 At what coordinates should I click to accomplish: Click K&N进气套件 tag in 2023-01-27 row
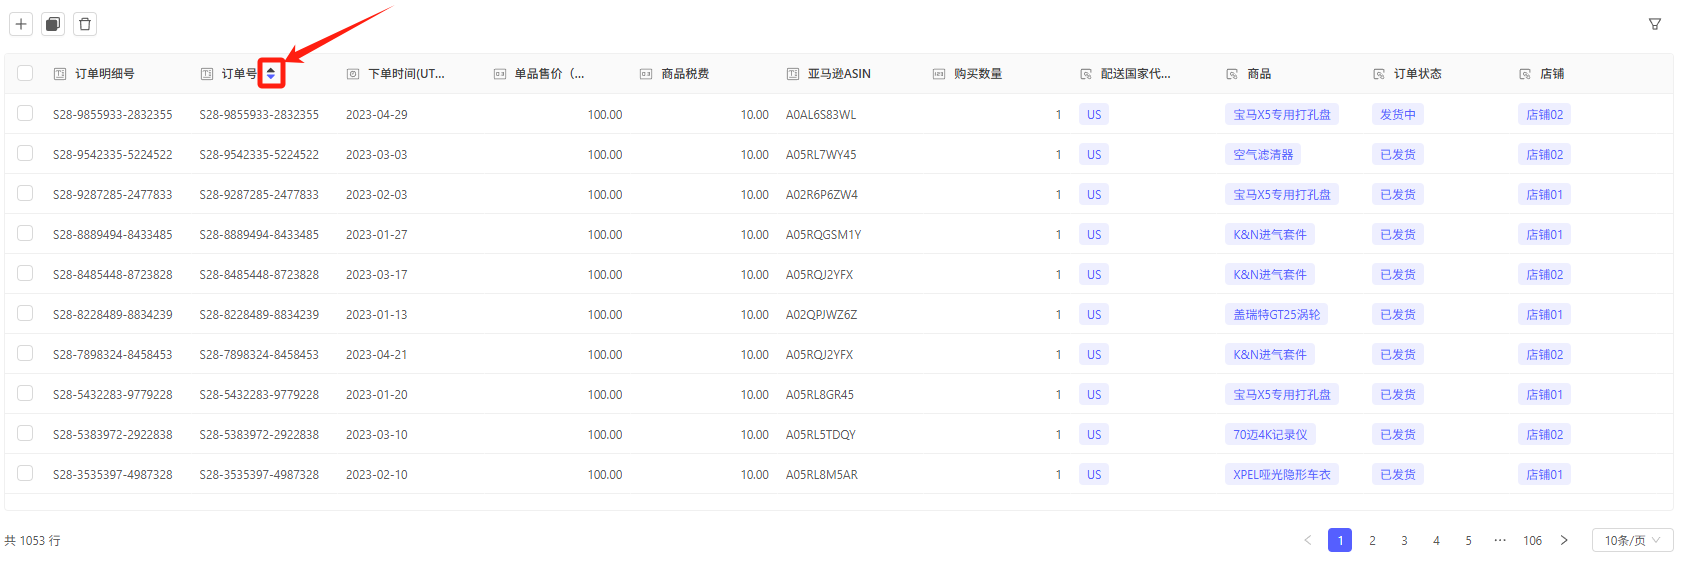point(1270,234)
